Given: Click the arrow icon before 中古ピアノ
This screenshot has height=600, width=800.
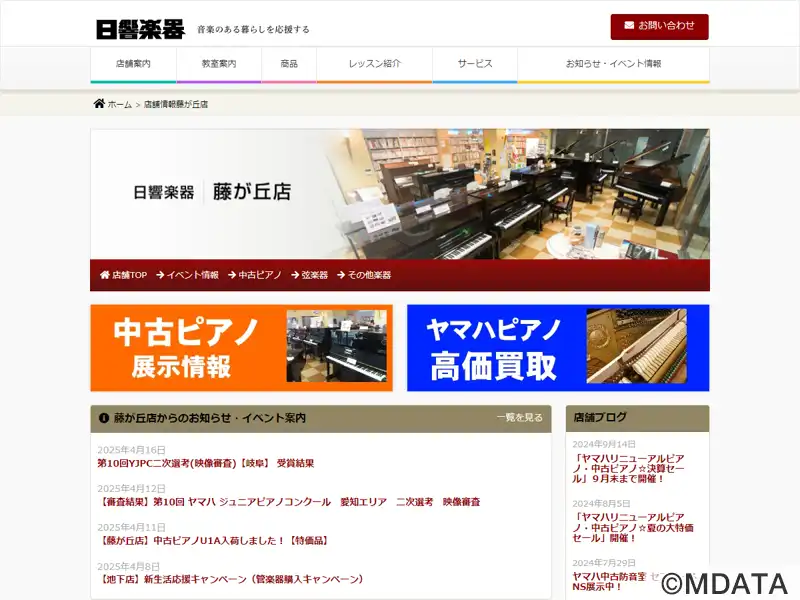Looking at the screenshot, I should point(232,275).
